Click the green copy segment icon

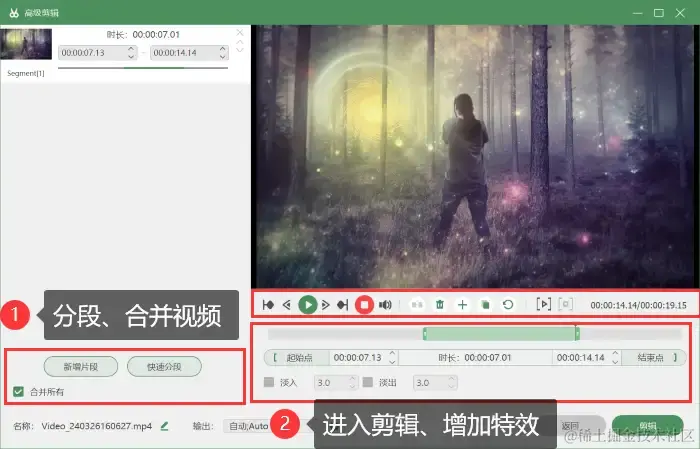tap(485, 305)
